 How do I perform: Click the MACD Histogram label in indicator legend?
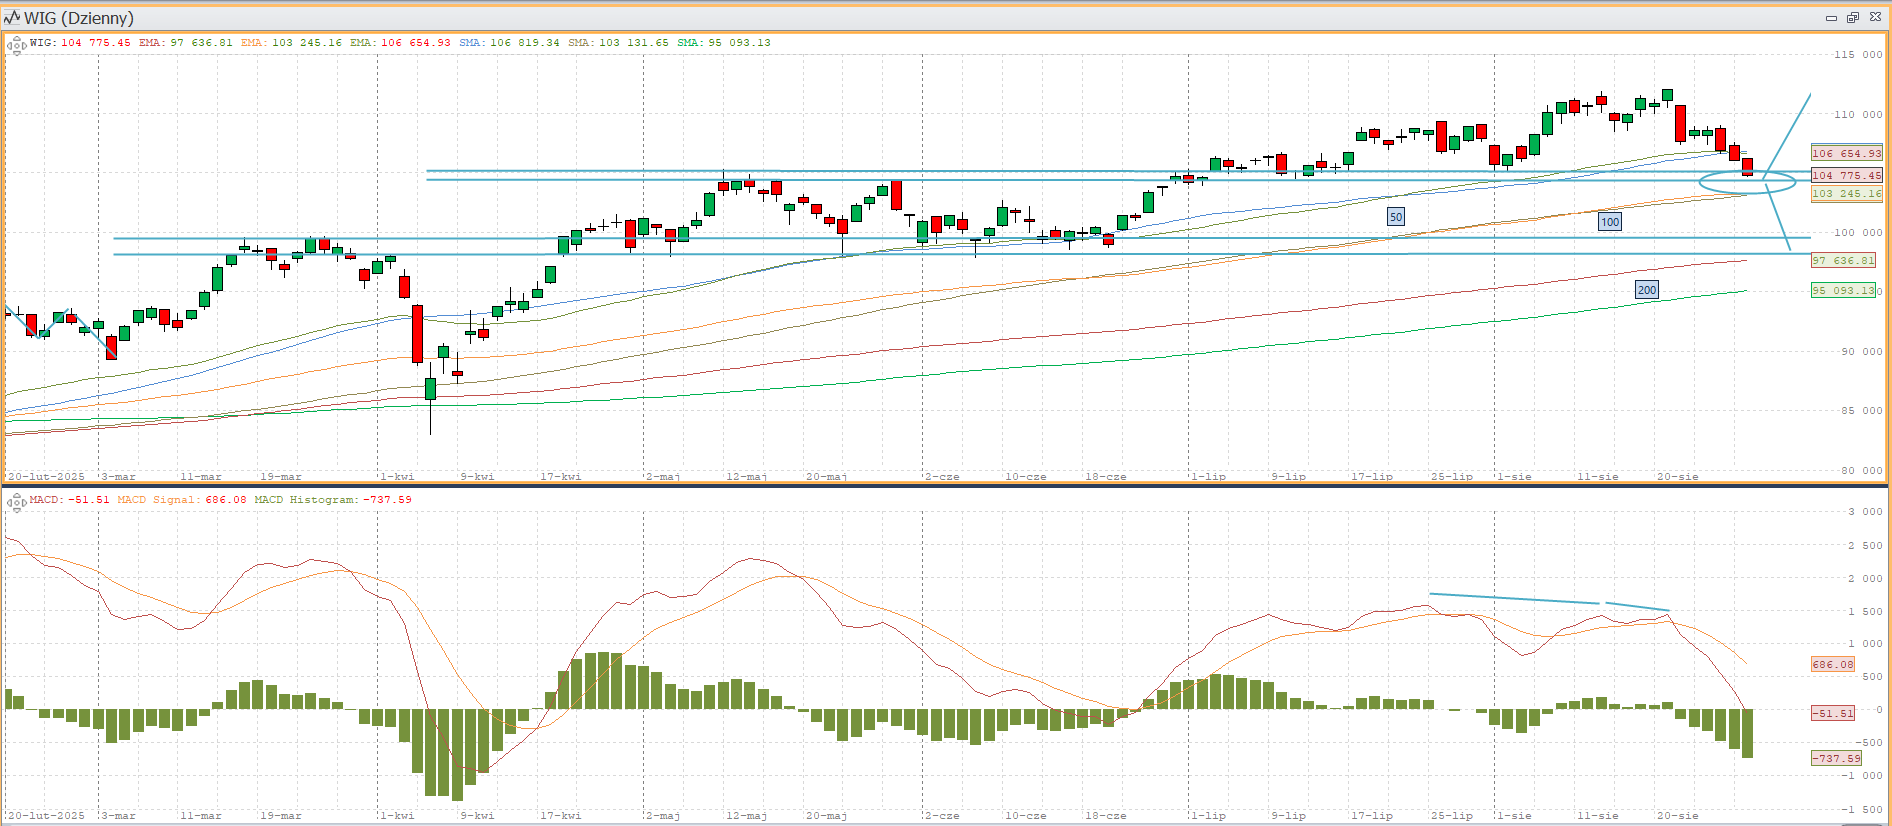pos(304,500)
